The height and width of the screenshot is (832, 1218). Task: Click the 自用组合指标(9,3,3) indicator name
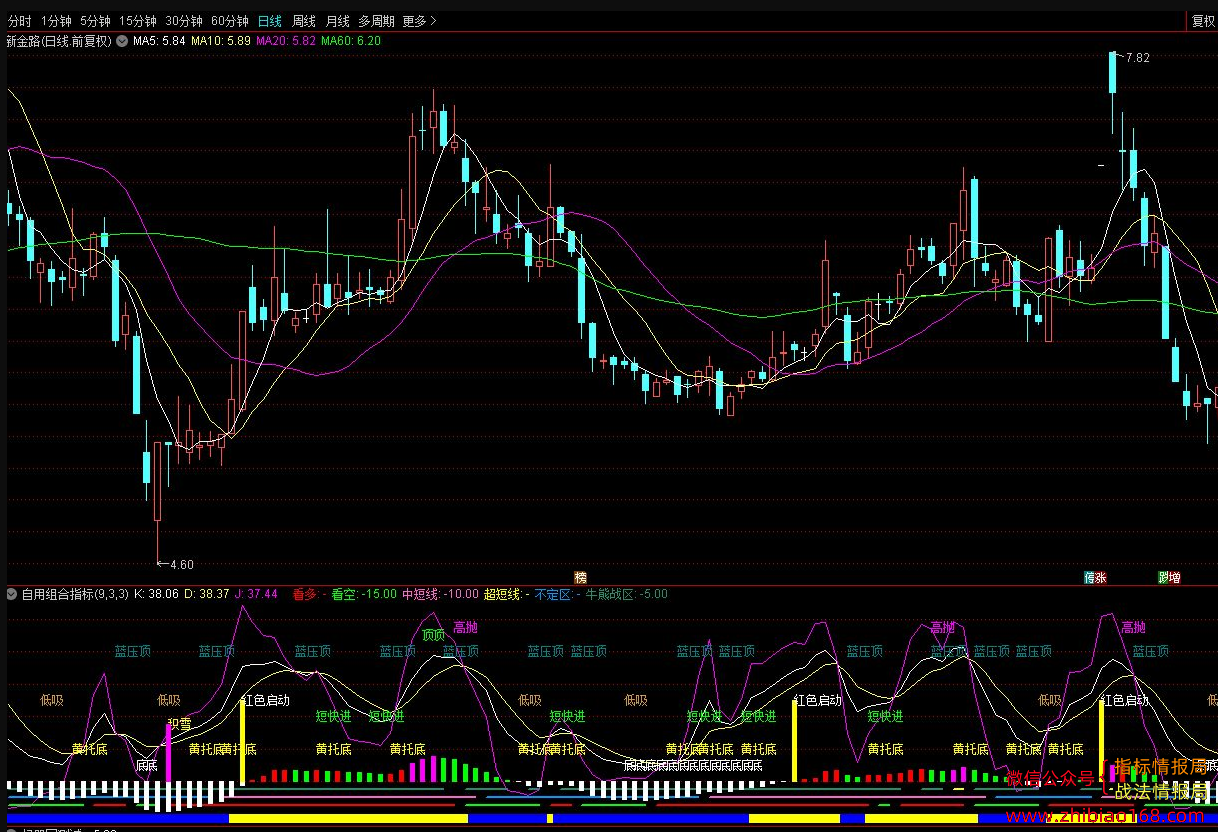coord(75,594)
